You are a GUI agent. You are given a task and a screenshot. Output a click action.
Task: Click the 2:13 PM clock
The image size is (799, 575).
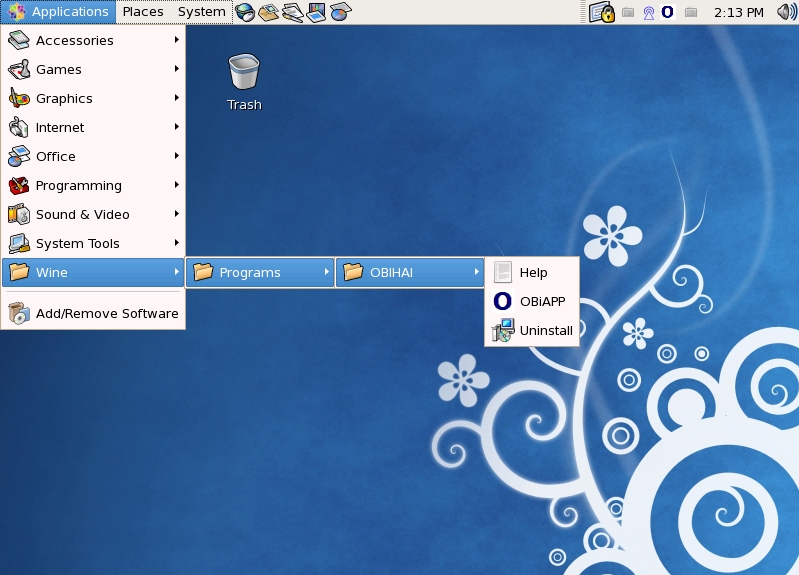click(x=738, y=12)
